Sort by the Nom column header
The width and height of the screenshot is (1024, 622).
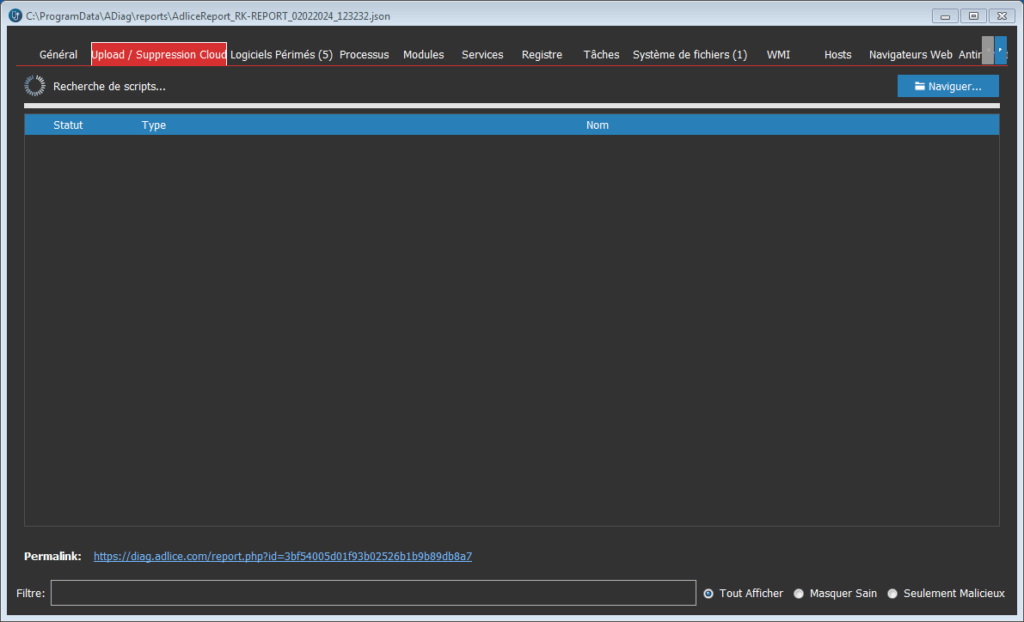click(597, 125)
